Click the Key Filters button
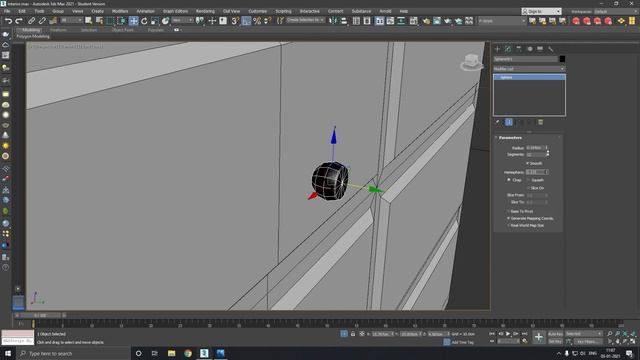 coord(587,341)
